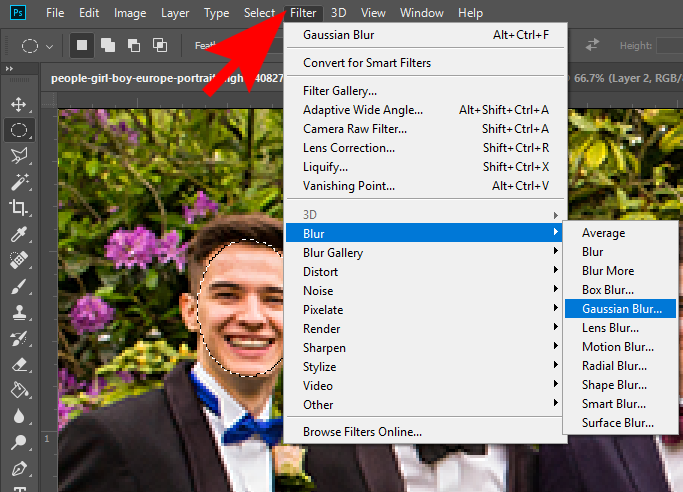Screen dimensions: 683x492
Task: Select the Pen tool
Action: point(19,469)
